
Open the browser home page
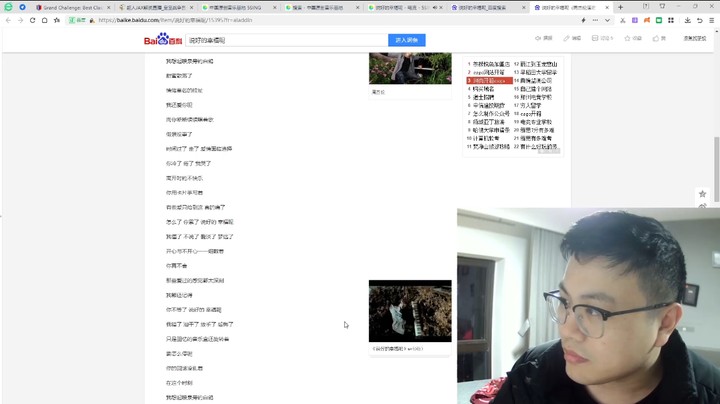click(45, 20)
